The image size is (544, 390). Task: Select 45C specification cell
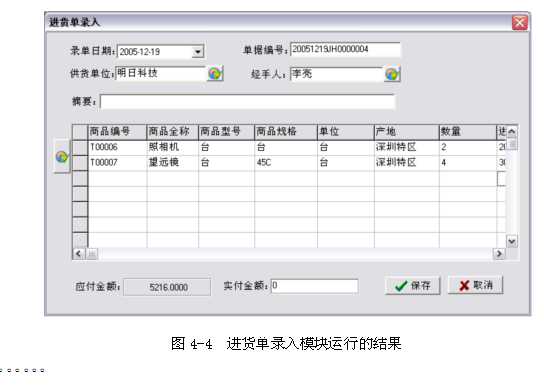(286, 163)
